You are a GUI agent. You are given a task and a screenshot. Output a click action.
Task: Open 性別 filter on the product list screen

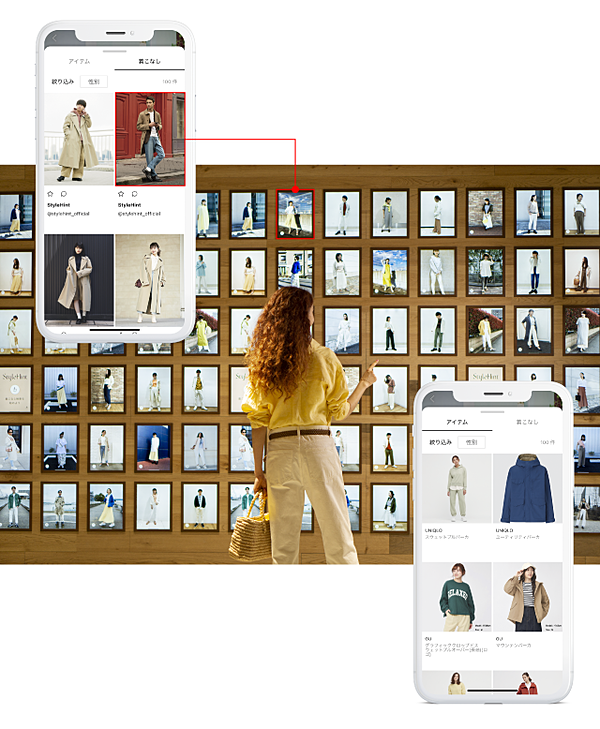tap(471, 441)
